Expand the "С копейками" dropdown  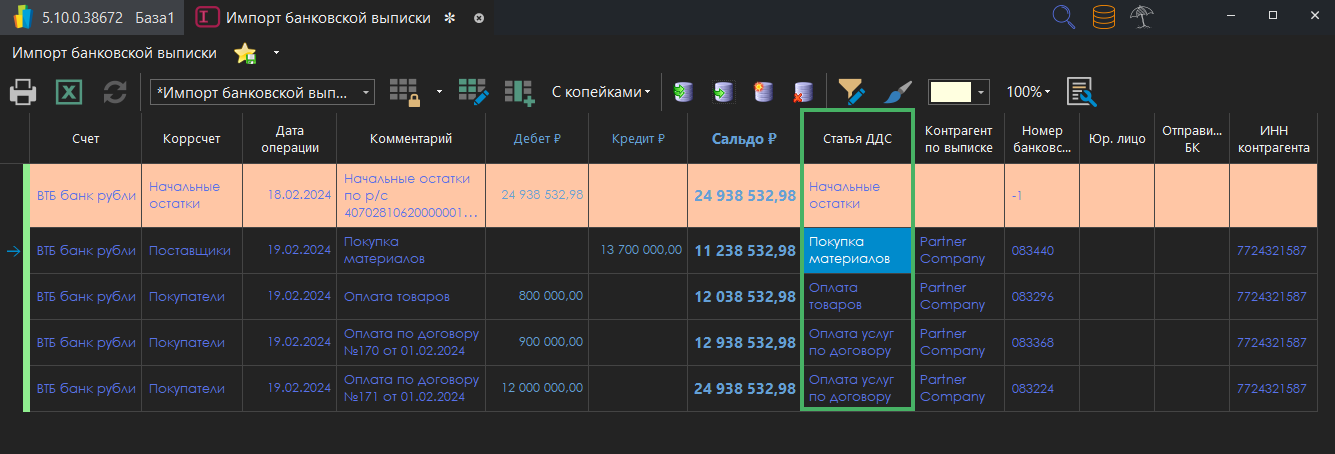coord(600,92)
